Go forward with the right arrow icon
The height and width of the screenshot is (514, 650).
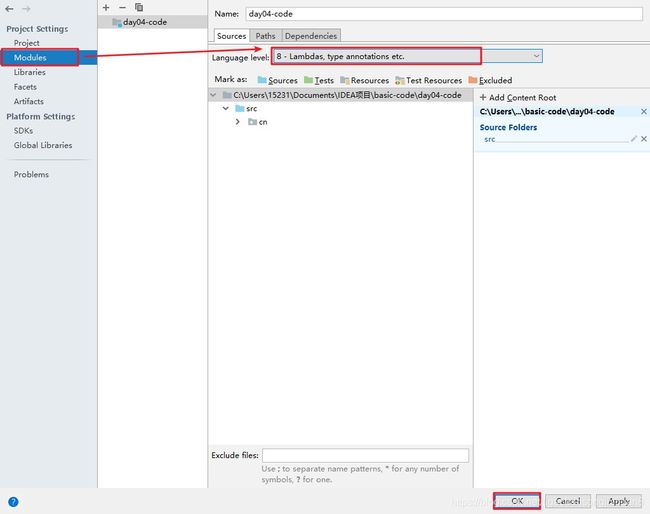point(26,9)
